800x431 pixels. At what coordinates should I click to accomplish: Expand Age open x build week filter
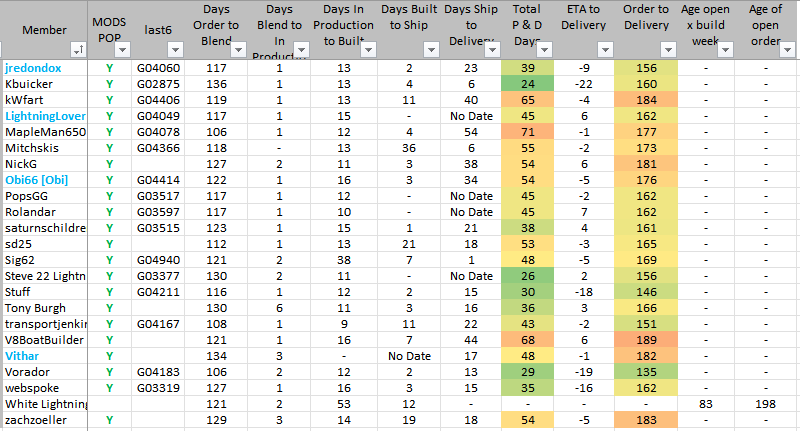click(725, 49)
